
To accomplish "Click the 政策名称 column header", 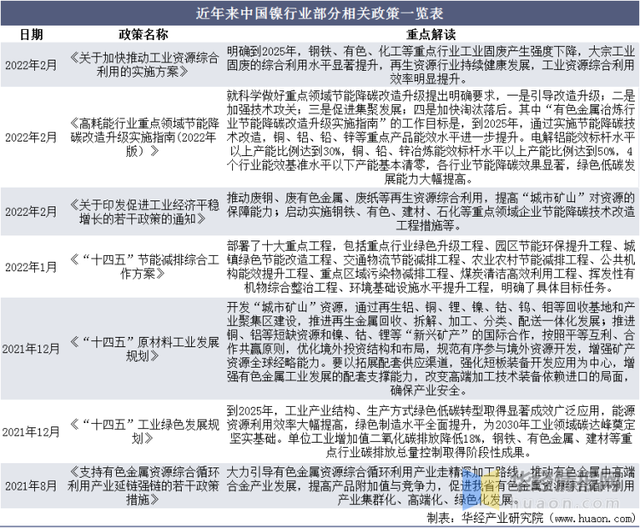I will pyautogui.click(x=143, y=35).
